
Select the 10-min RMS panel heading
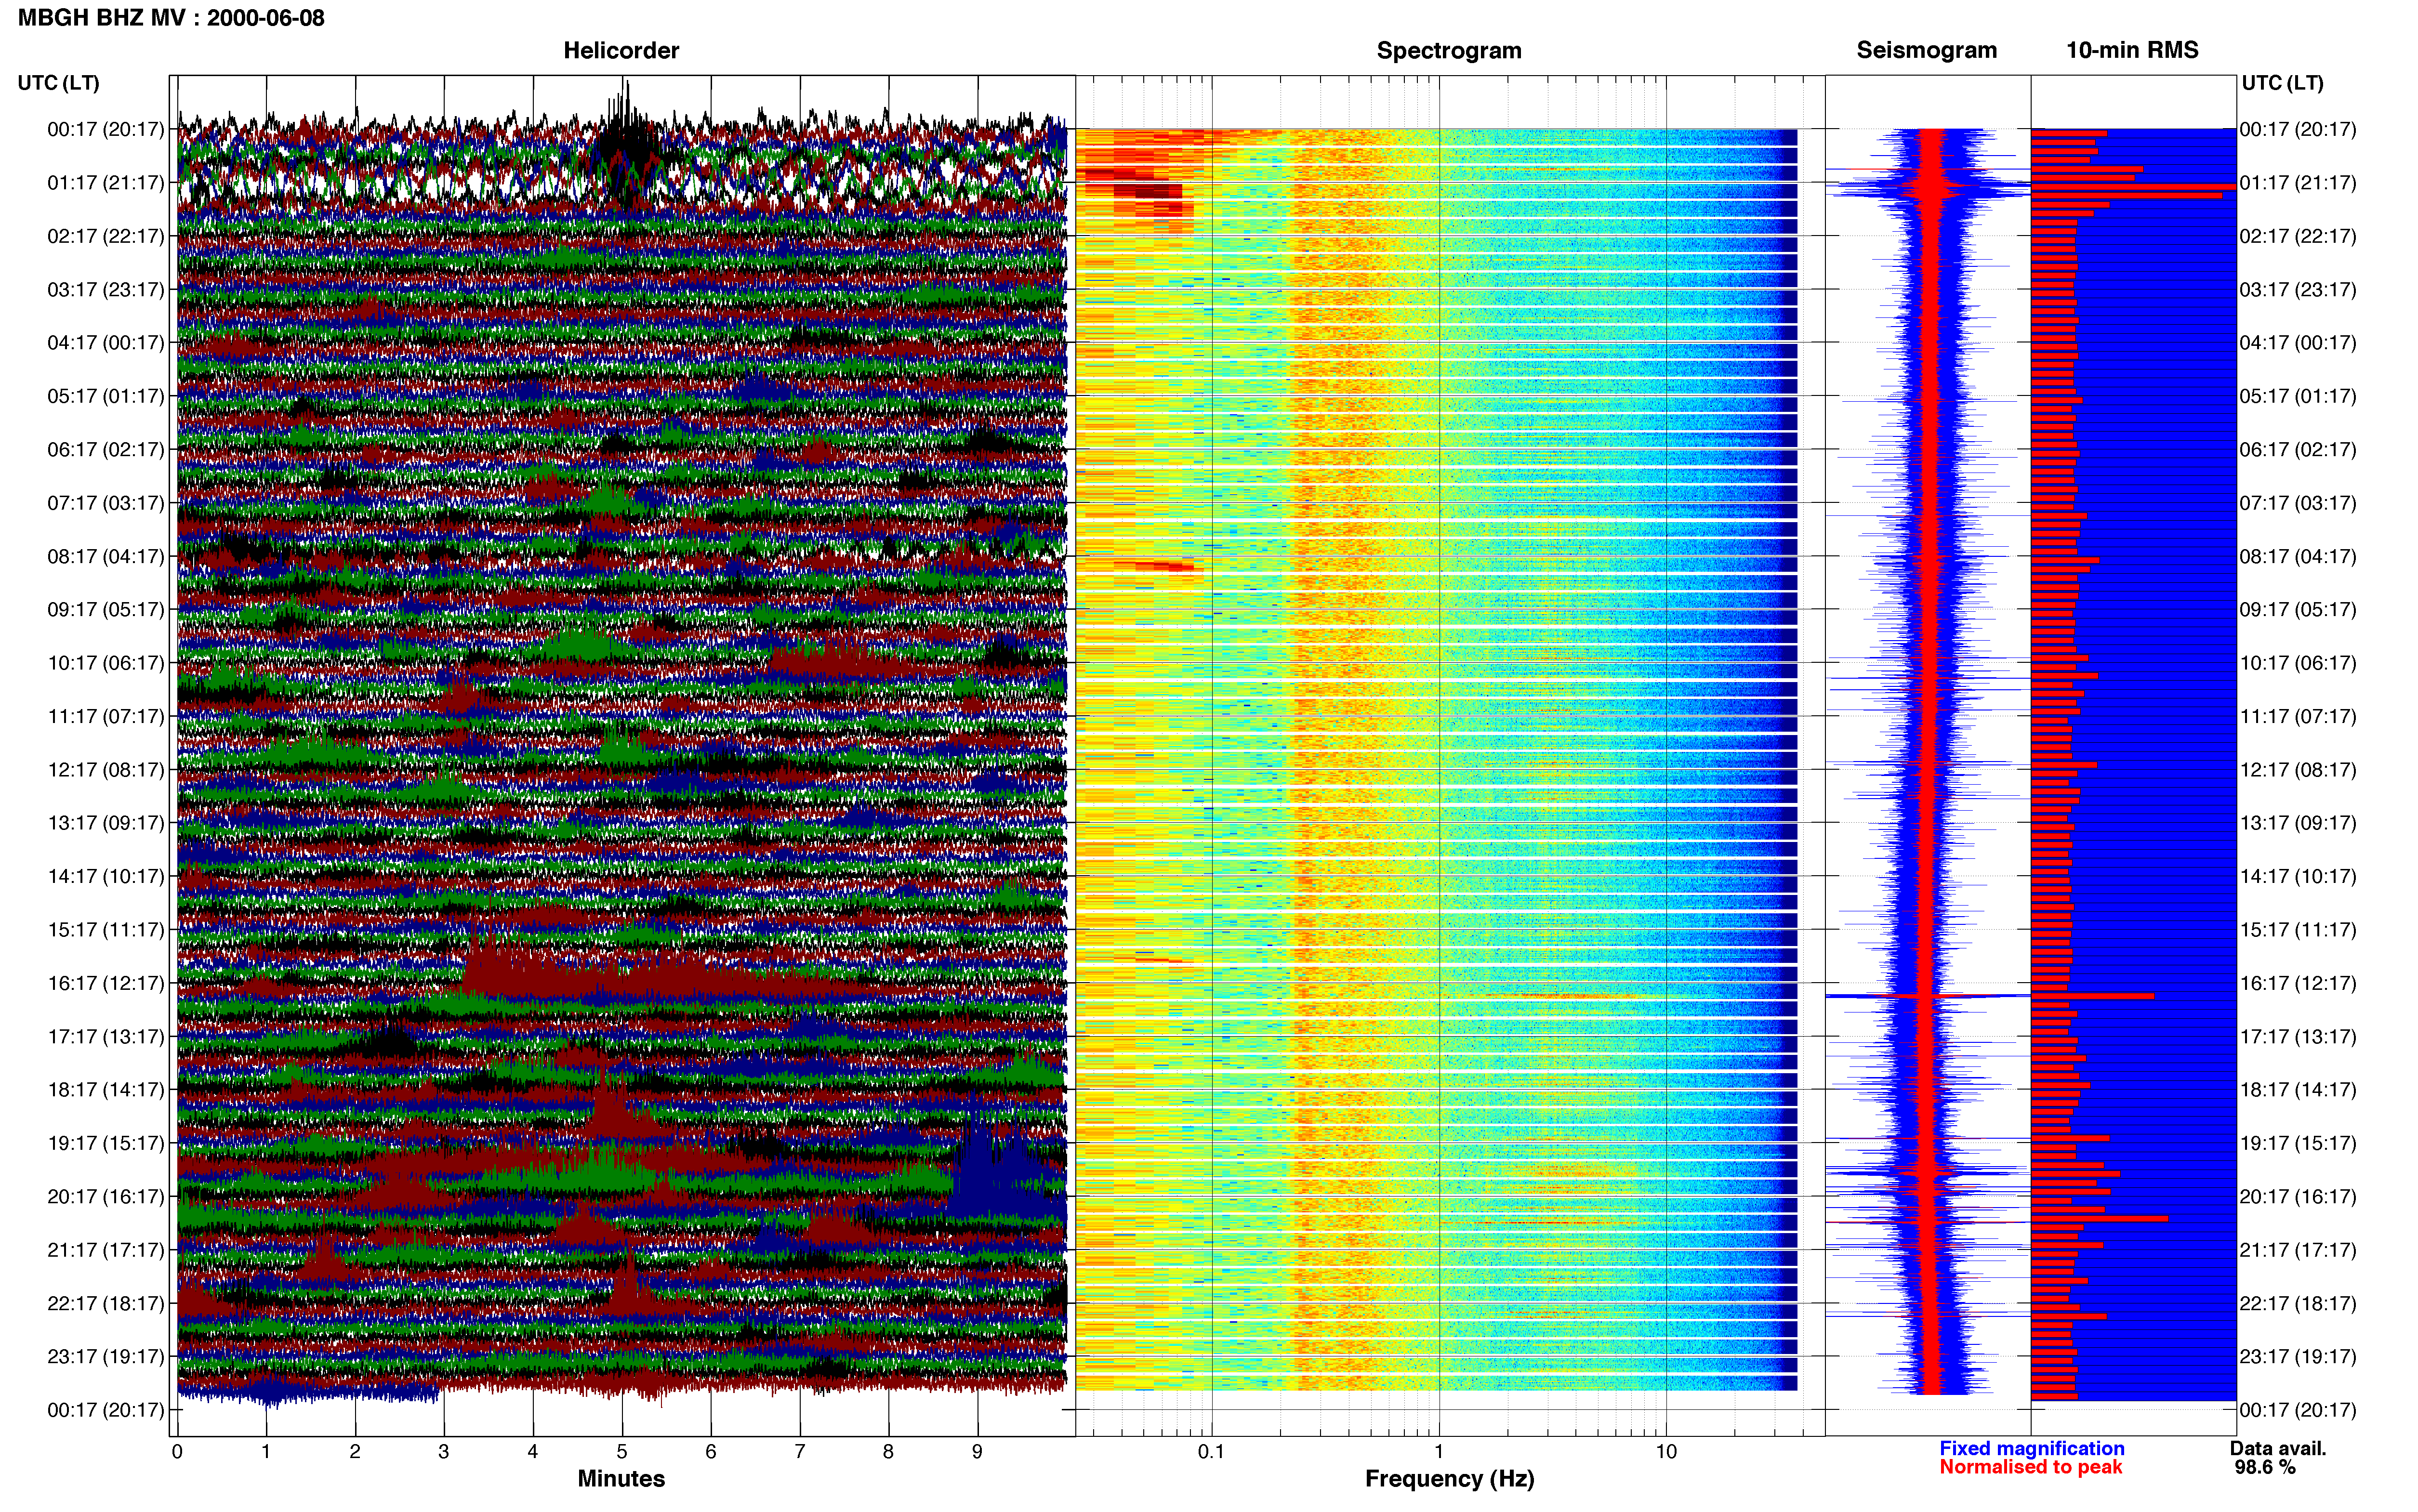click(2132, 50)
